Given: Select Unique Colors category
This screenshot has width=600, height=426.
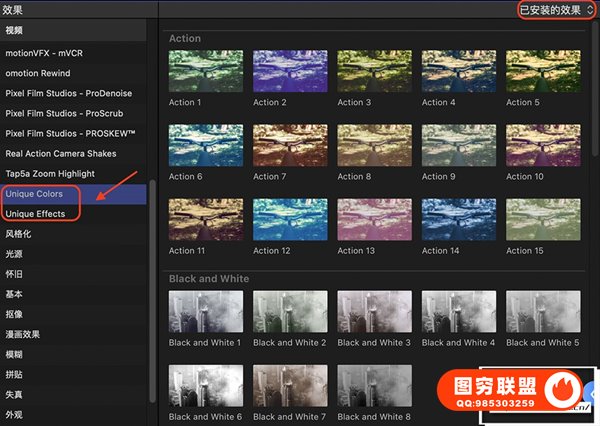Looking at the screenshot, I should 34,194.
